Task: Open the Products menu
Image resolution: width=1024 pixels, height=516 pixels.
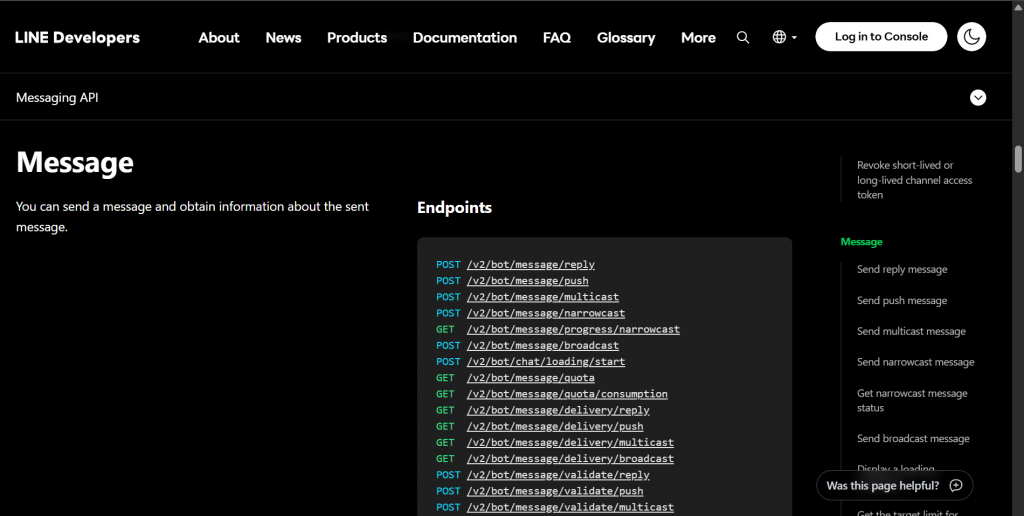Action: [357, 38]
